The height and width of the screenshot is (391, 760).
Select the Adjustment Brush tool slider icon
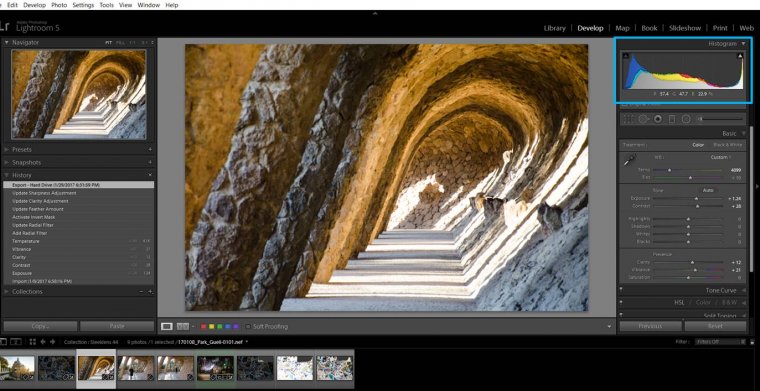click(720, 119)
